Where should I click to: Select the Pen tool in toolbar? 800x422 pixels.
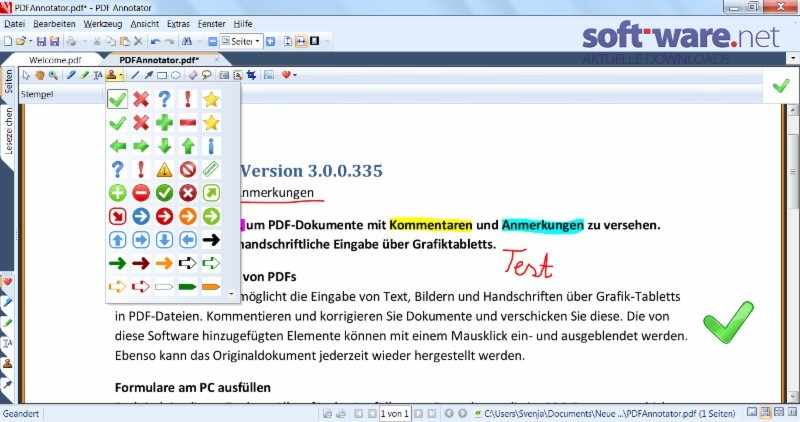[x=71, y=76]
